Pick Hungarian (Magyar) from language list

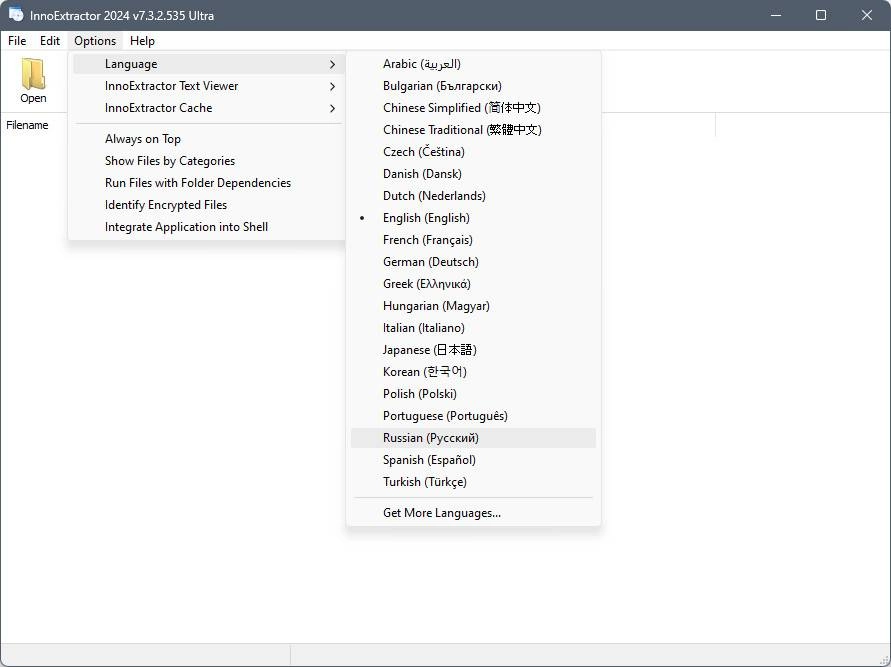(x=473, y=306)
